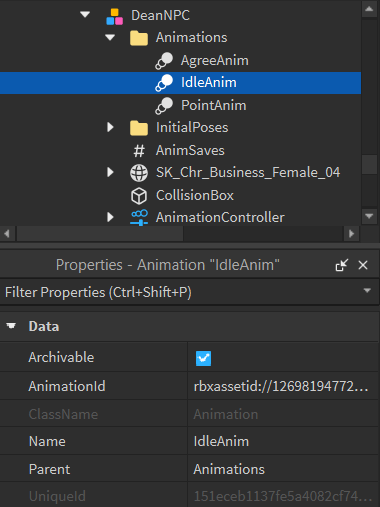
Task: Uncheck the Archivable checkbox
Action: pyautogui.click(x=203, y=358)
